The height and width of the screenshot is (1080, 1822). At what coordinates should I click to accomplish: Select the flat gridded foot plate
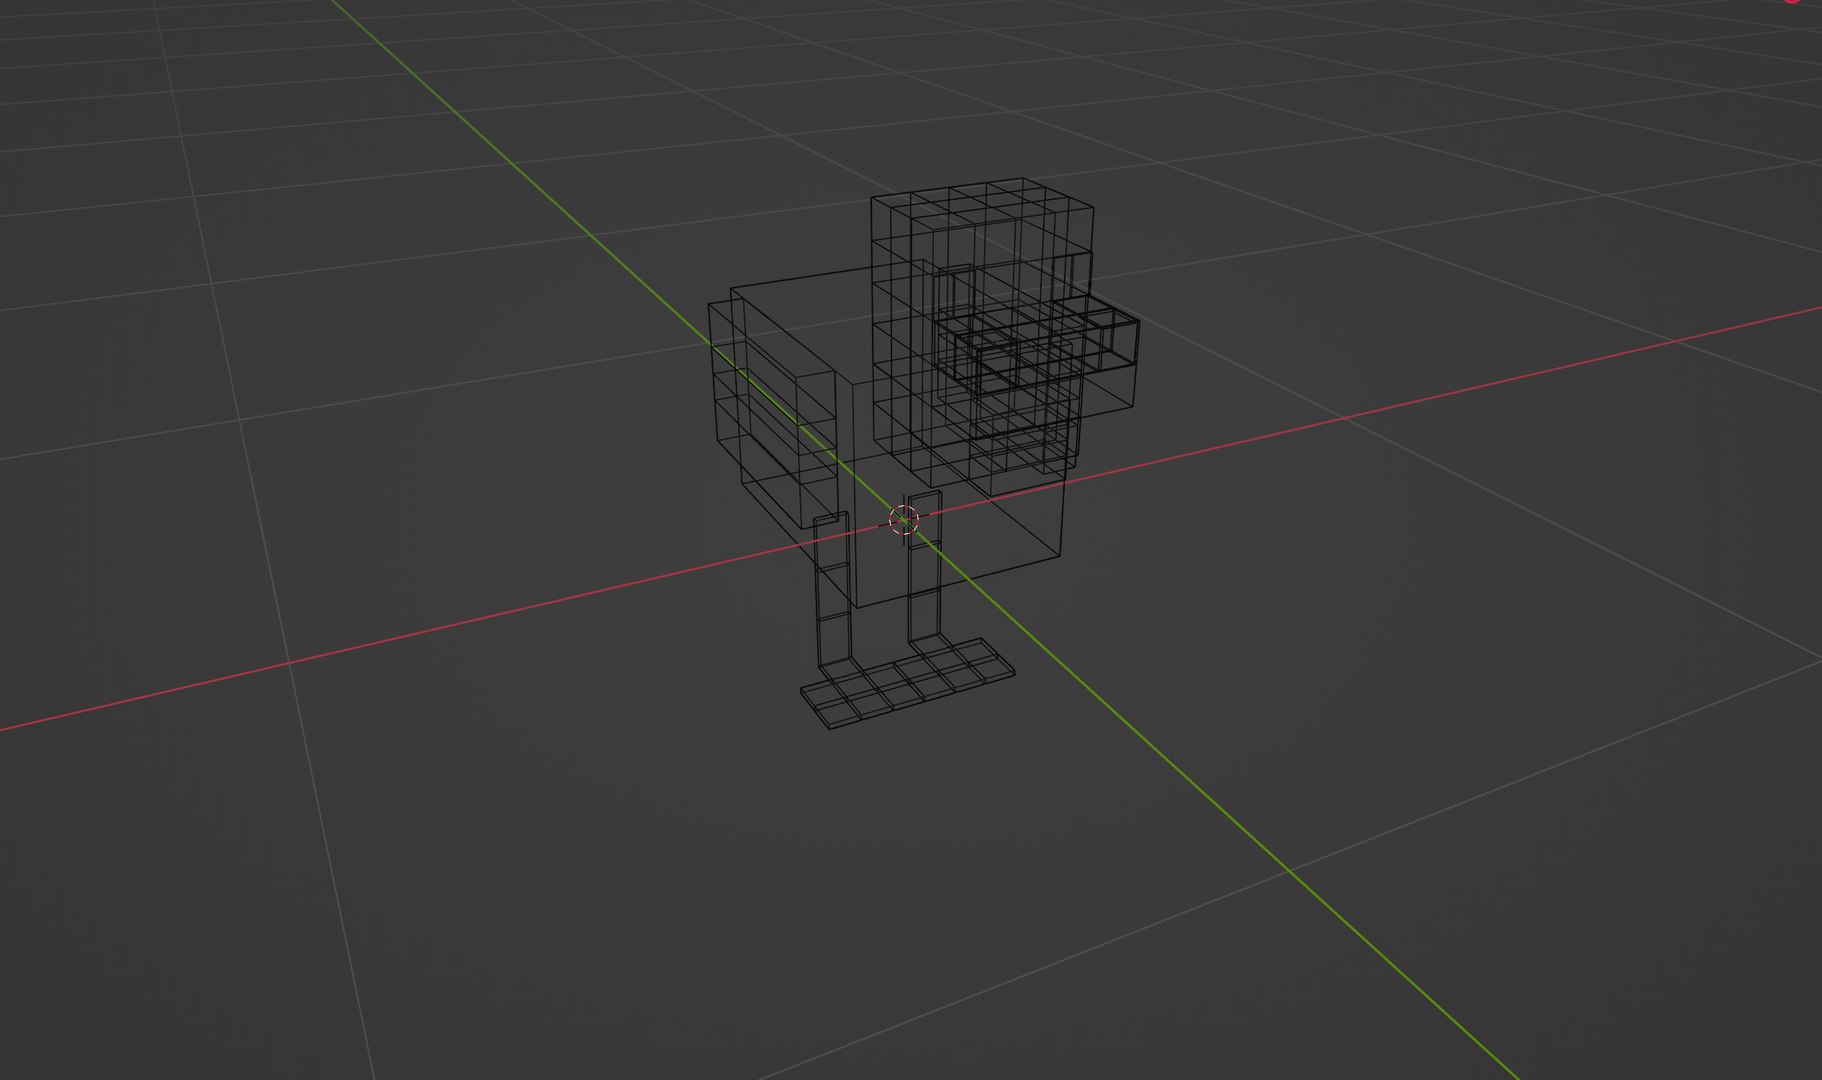click(x=908, y=684)
